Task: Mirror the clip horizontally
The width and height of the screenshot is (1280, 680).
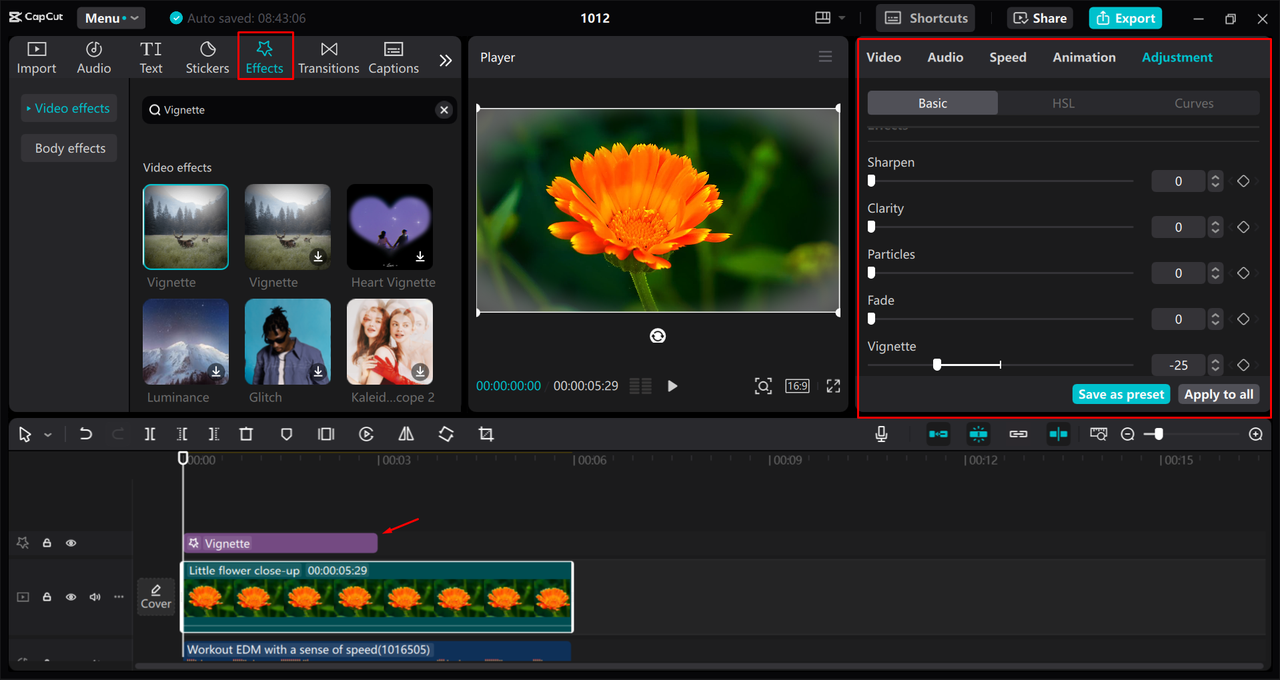Action: coord(406,434)
